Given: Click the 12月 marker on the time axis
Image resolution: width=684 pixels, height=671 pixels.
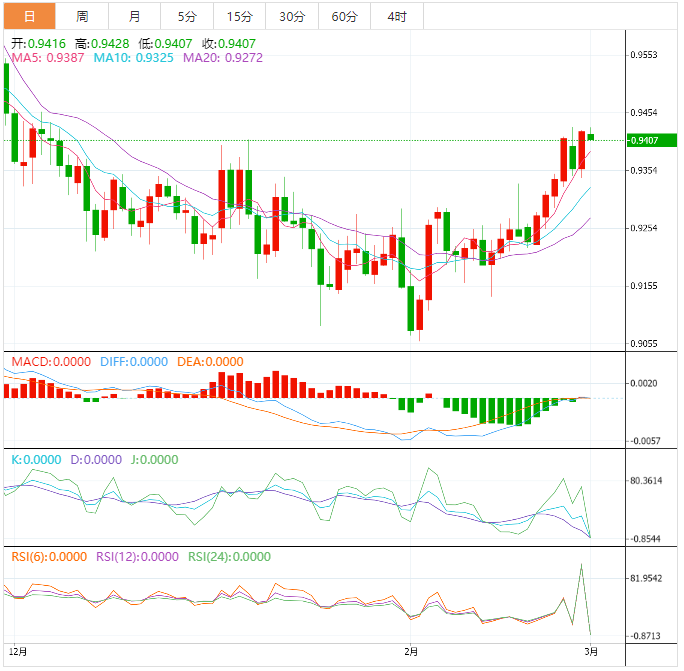Looking at the screenshot, I should click(17, 651).
